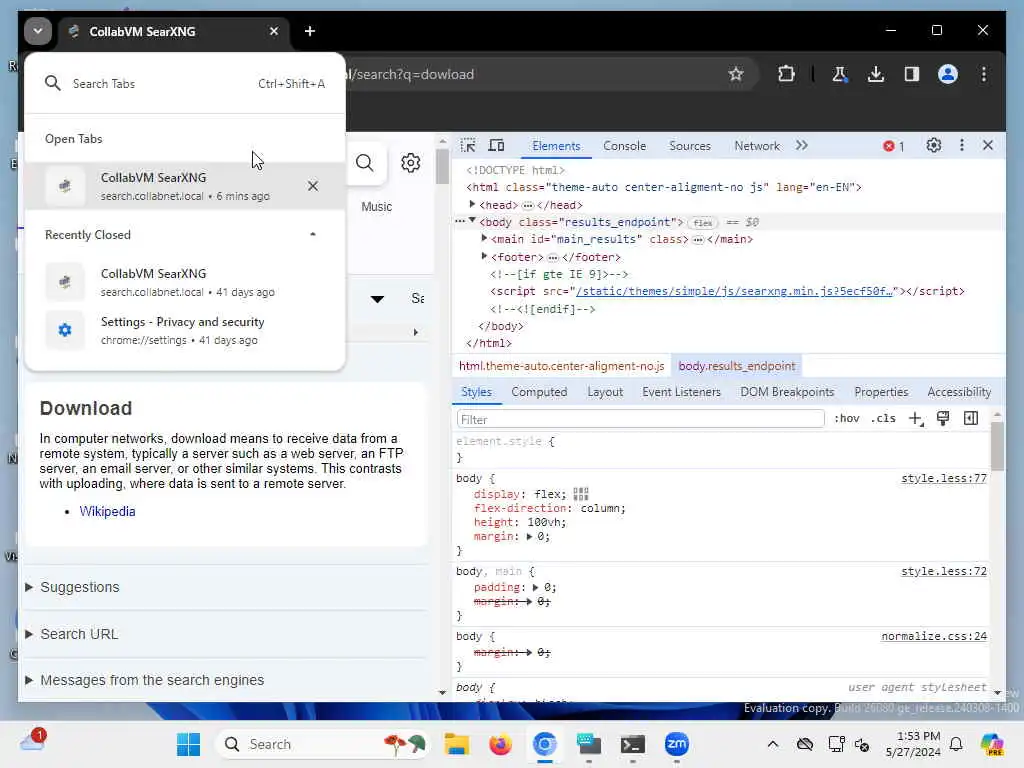Toggle rendering emulations brush icon

coord(943,419)
